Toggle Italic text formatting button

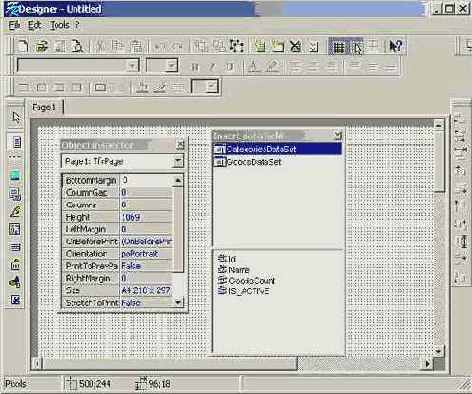point(212,66)
